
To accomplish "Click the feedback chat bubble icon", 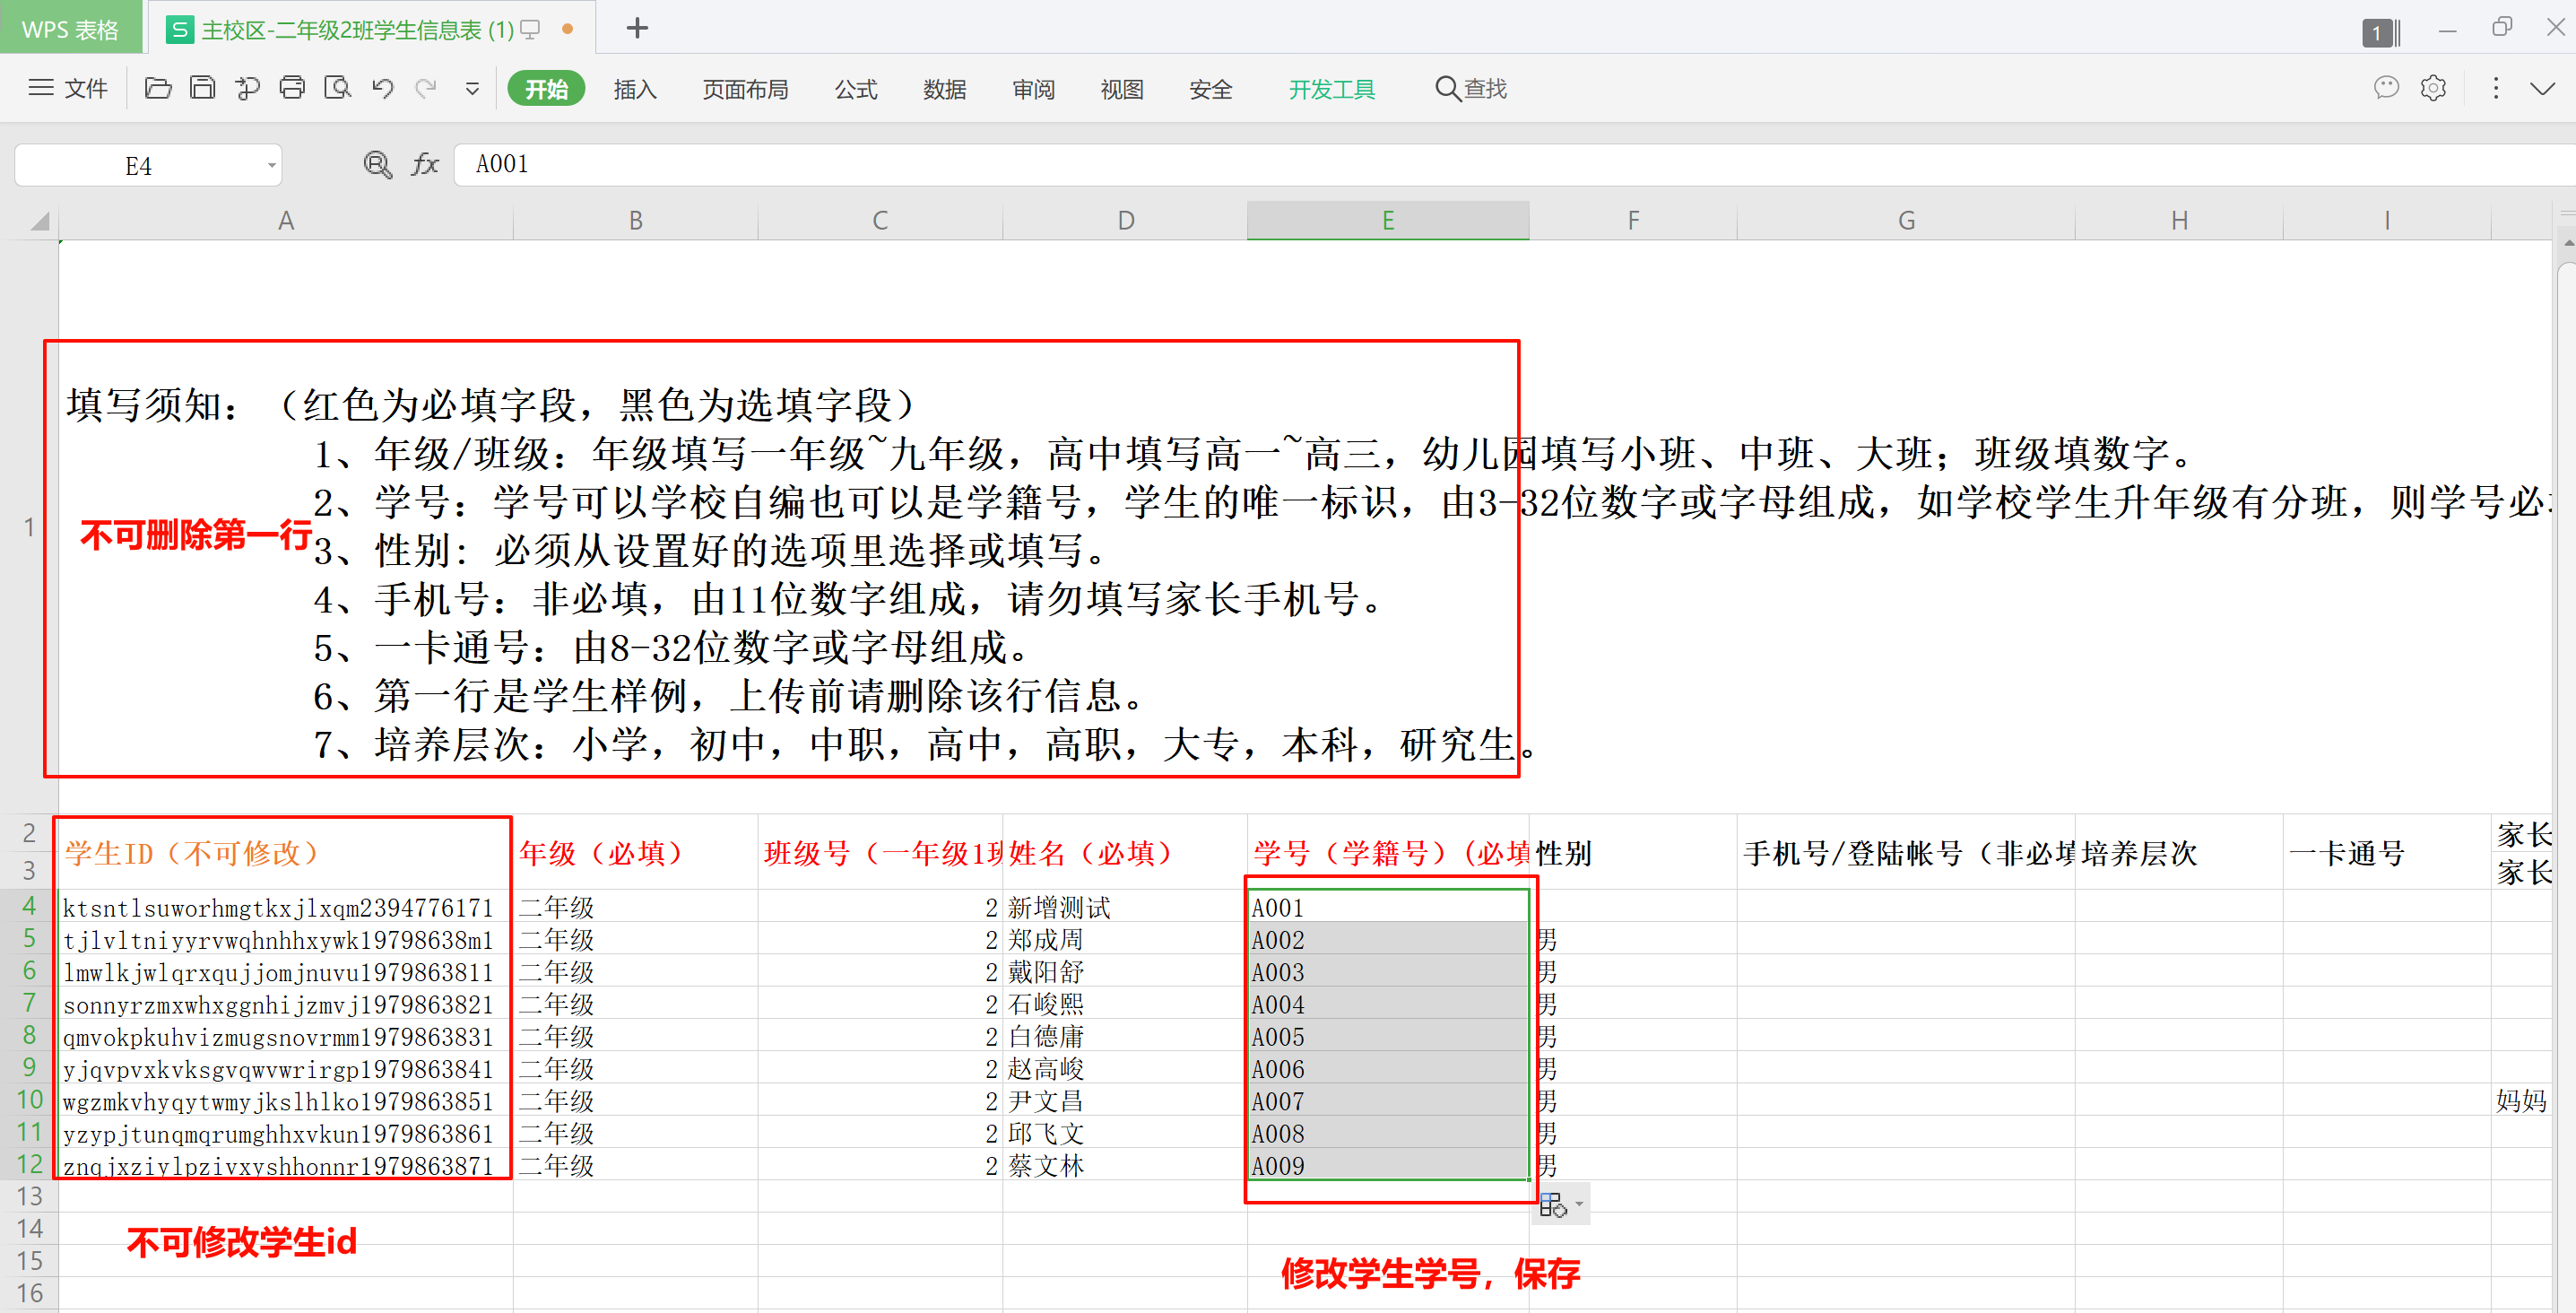I will point(2387,88).
